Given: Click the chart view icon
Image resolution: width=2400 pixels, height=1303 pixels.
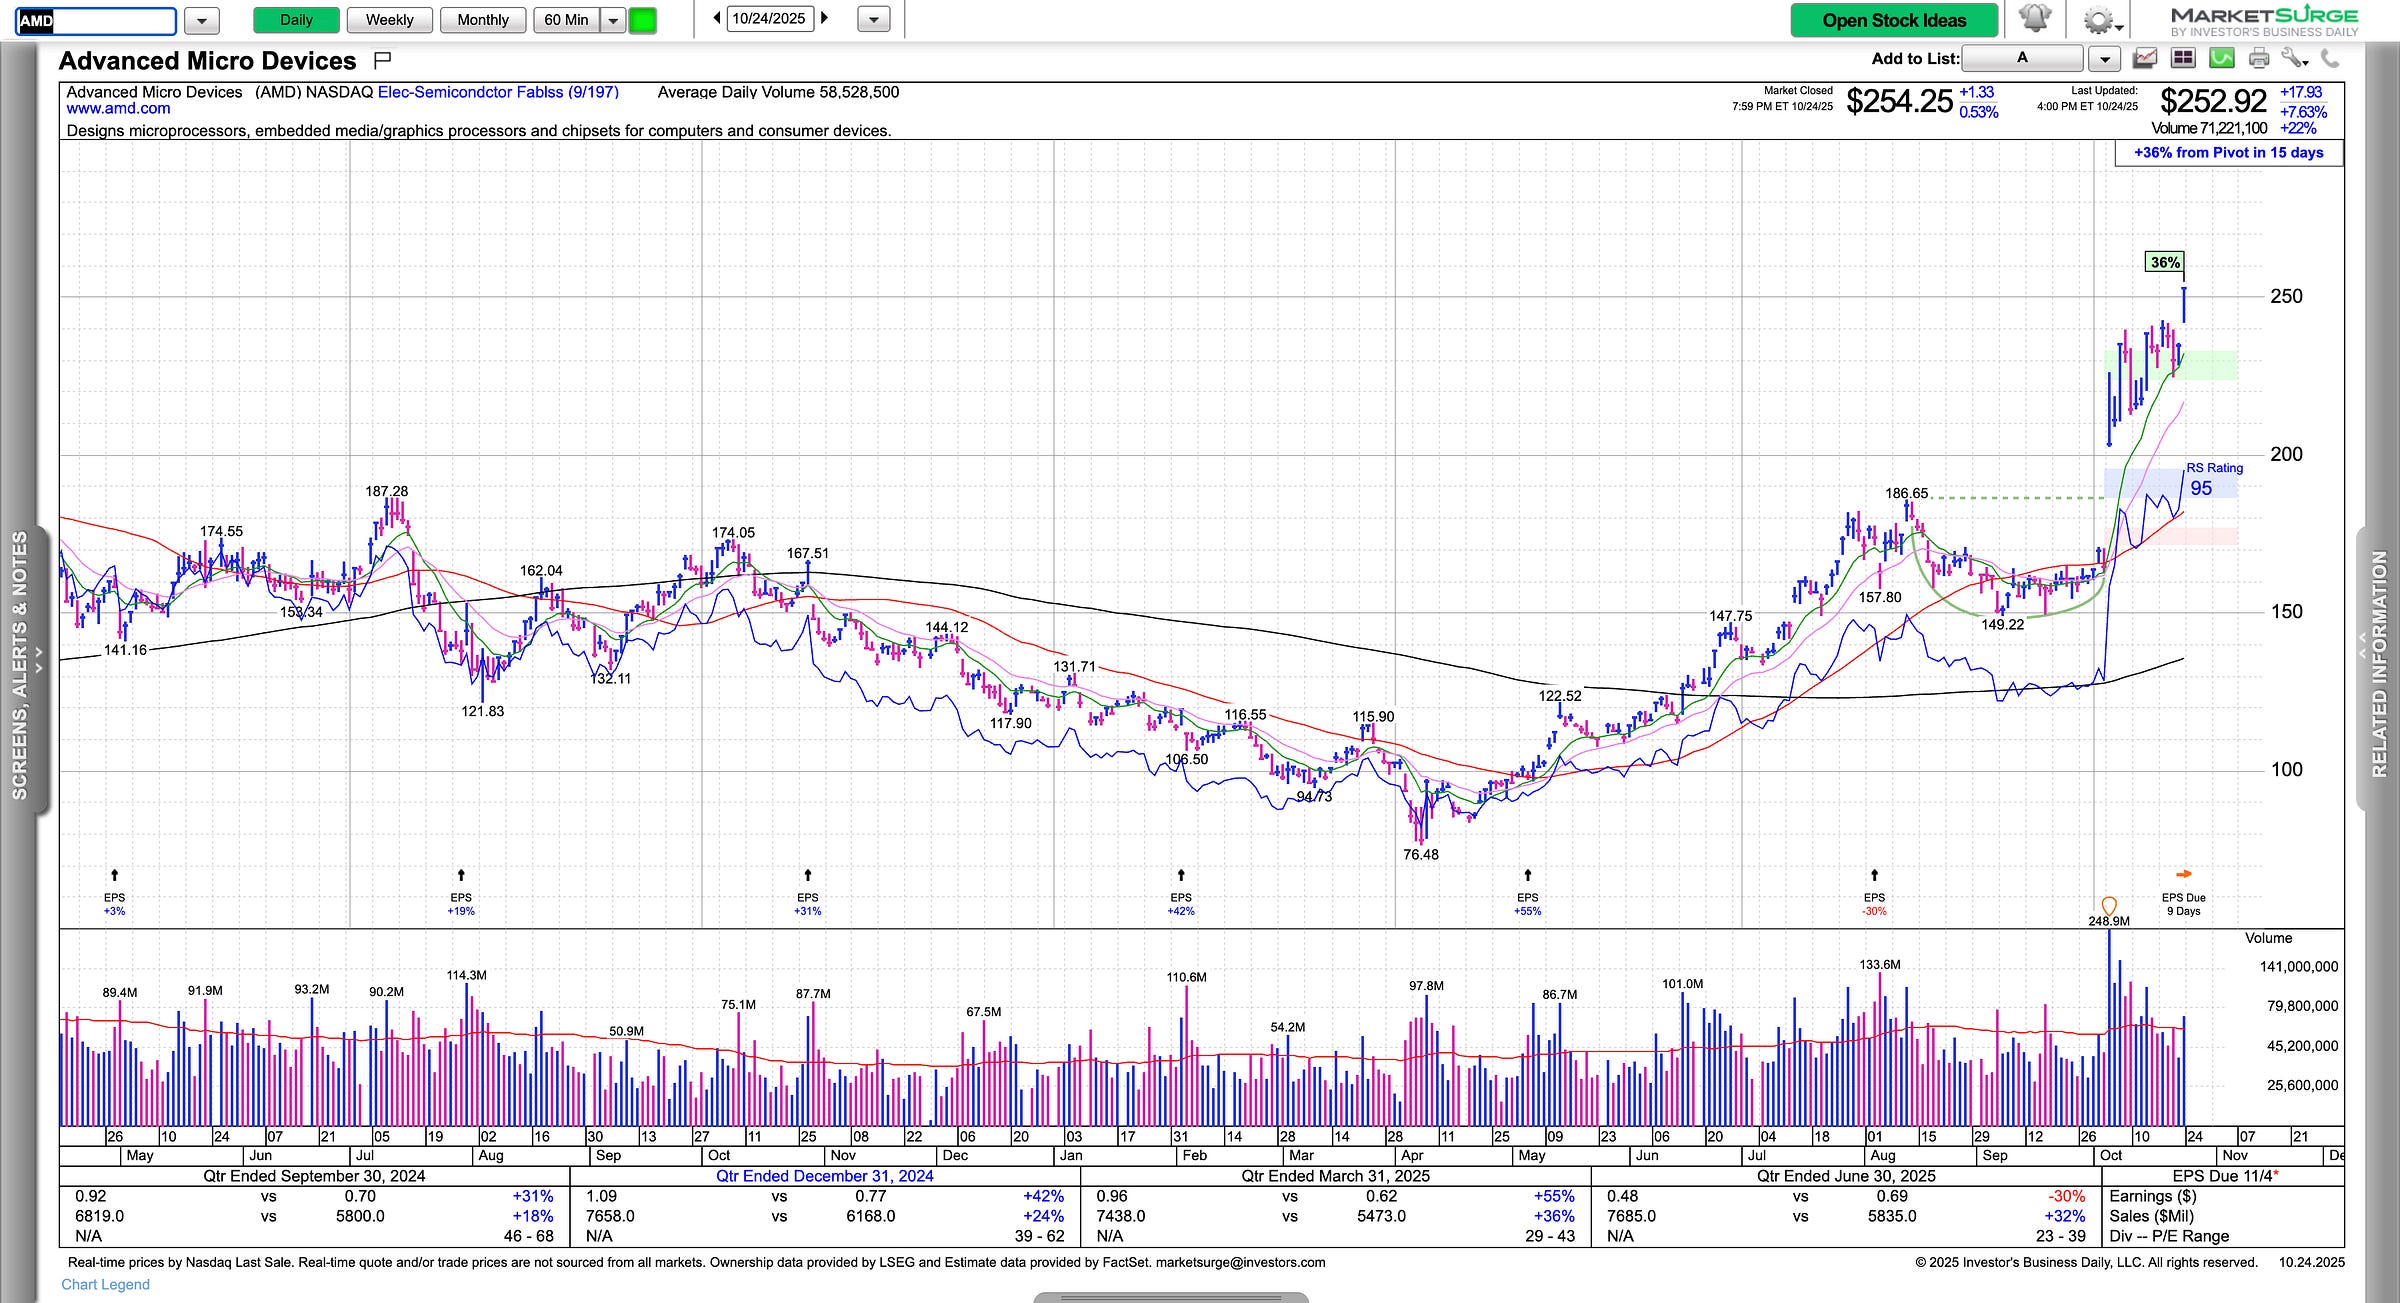Looking at the screenshot, I should [x=2144, y=59].
